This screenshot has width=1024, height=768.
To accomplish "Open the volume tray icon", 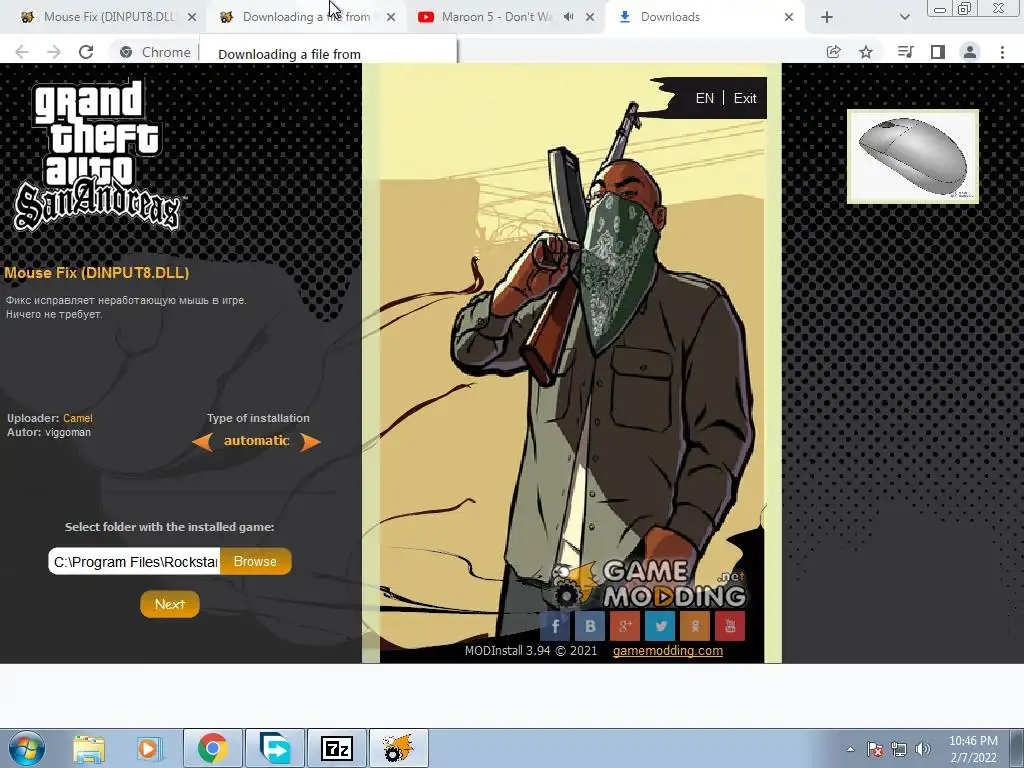I will (922, 749).
